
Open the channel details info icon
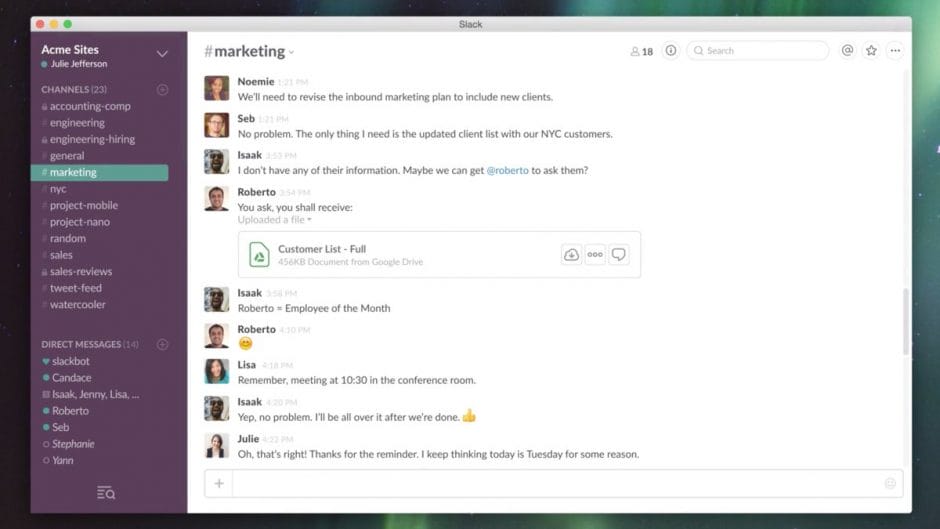(x=670, y=51)
